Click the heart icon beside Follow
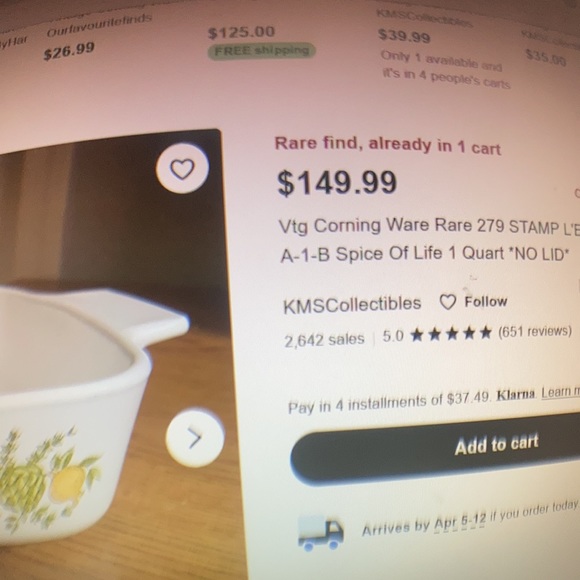 click(x=448, y=302)
